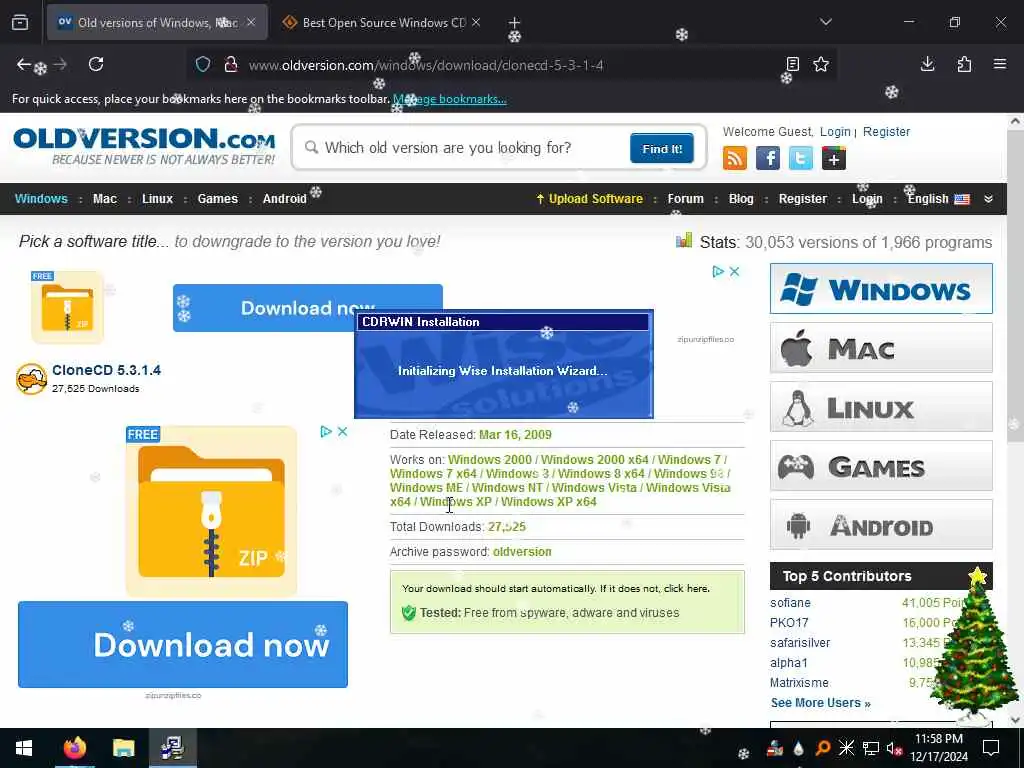This screenshot has height=768, width=1024.
Task: Close the top ad with X icon
Action: coord(735,271)
